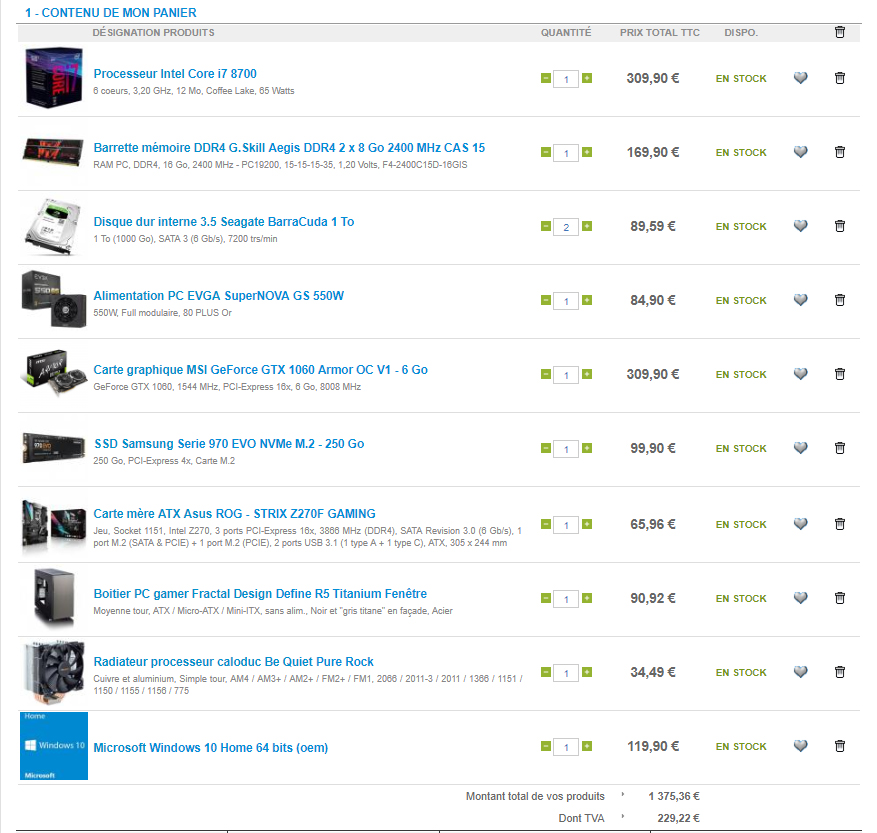Remove Seagate BarraCuda hard drive from cart
Viewport: 877px width, 833px height.
839,226
